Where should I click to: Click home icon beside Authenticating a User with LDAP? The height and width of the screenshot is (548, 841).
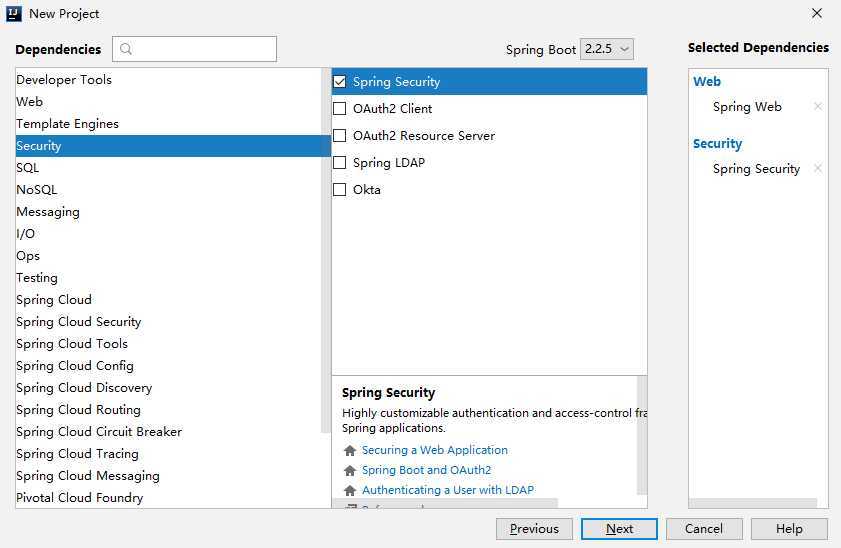tap(350, 490)
